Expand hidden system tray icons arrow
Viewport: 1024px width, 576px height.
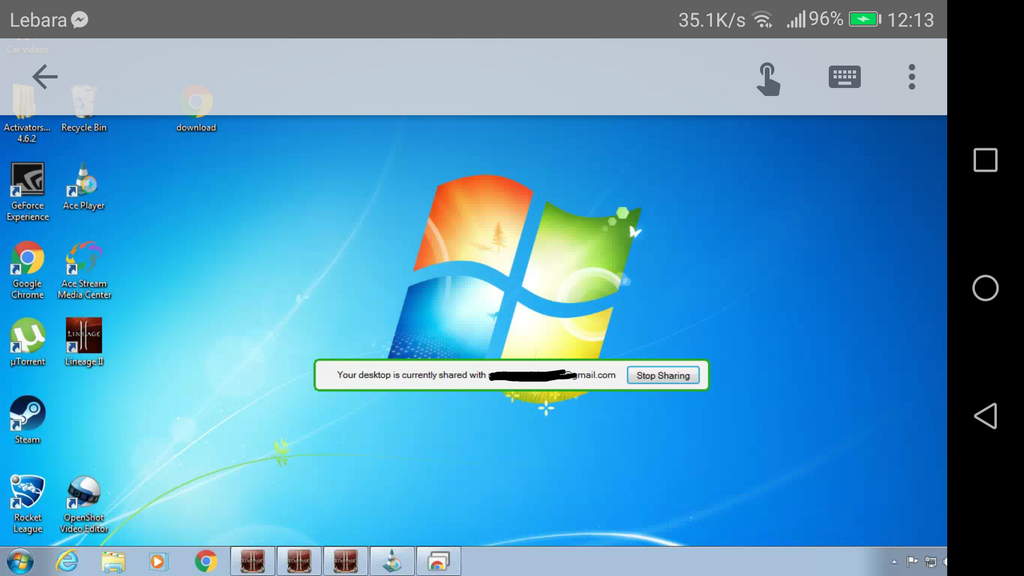894,562
